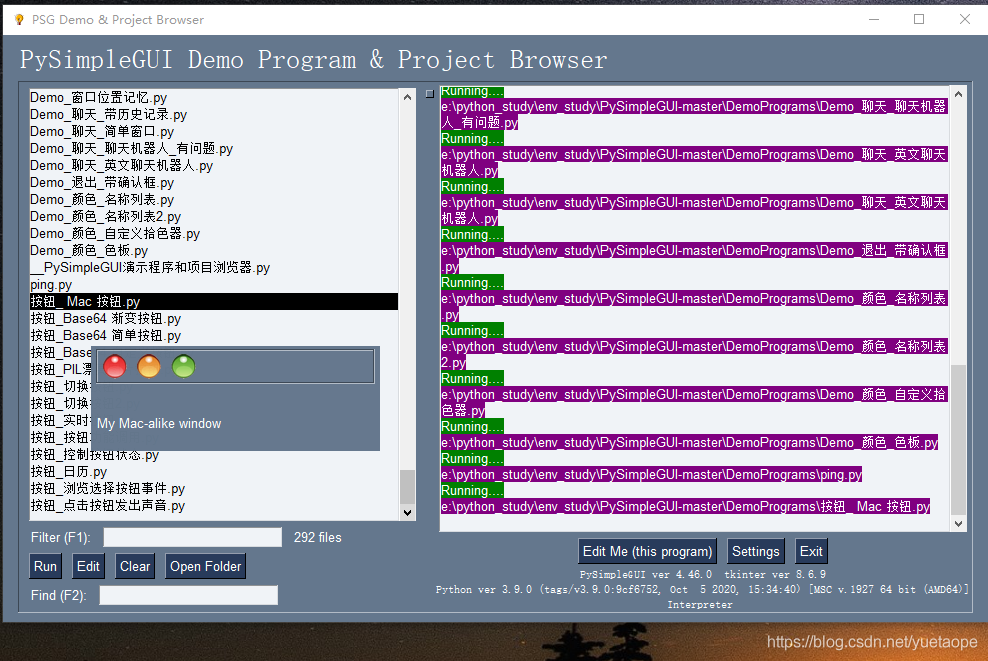Select Demo_聊天_聊天机器人_有问题.py in the list
The width and height of the screenshot is (988, 661).
tap(214, 149)
